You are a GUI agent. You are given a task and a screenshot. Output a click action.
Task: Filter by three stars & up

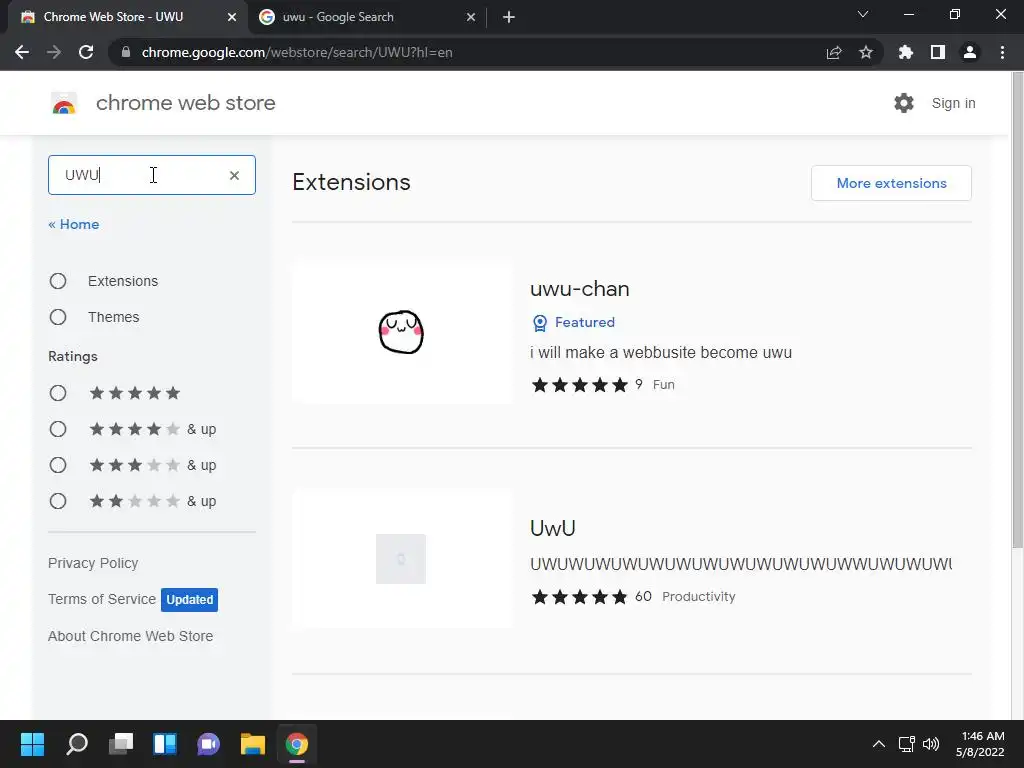(x=58, y=465)
